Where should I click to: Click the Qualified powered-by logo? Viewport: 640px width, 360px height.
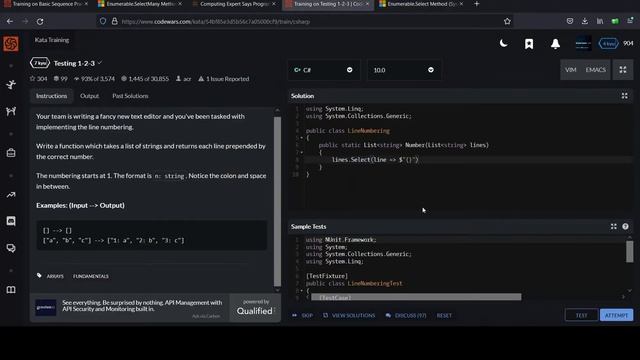coord(255,308)
